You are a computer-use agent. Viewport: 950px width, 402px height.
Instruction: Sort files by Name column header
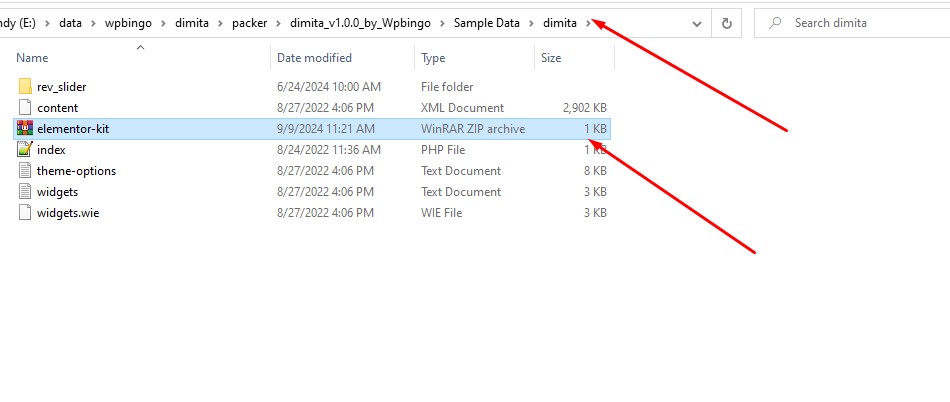[33, 58]
